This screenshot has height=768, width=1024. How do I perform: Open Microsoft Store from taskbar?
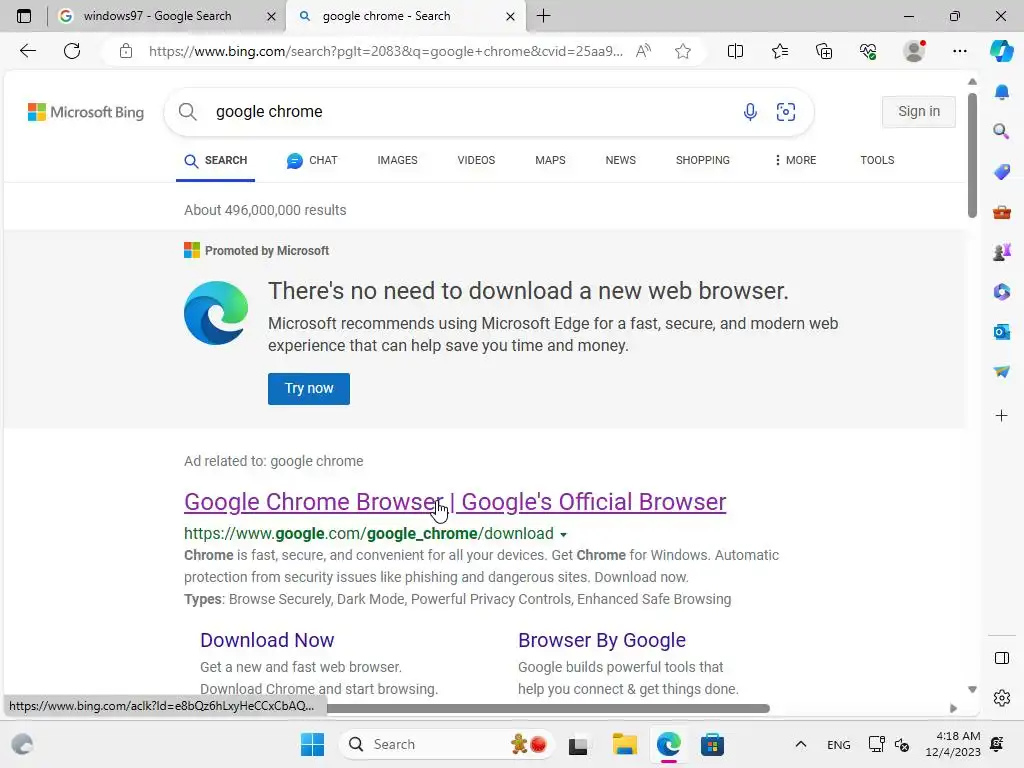pyautogui.click(x=712, y=744)
